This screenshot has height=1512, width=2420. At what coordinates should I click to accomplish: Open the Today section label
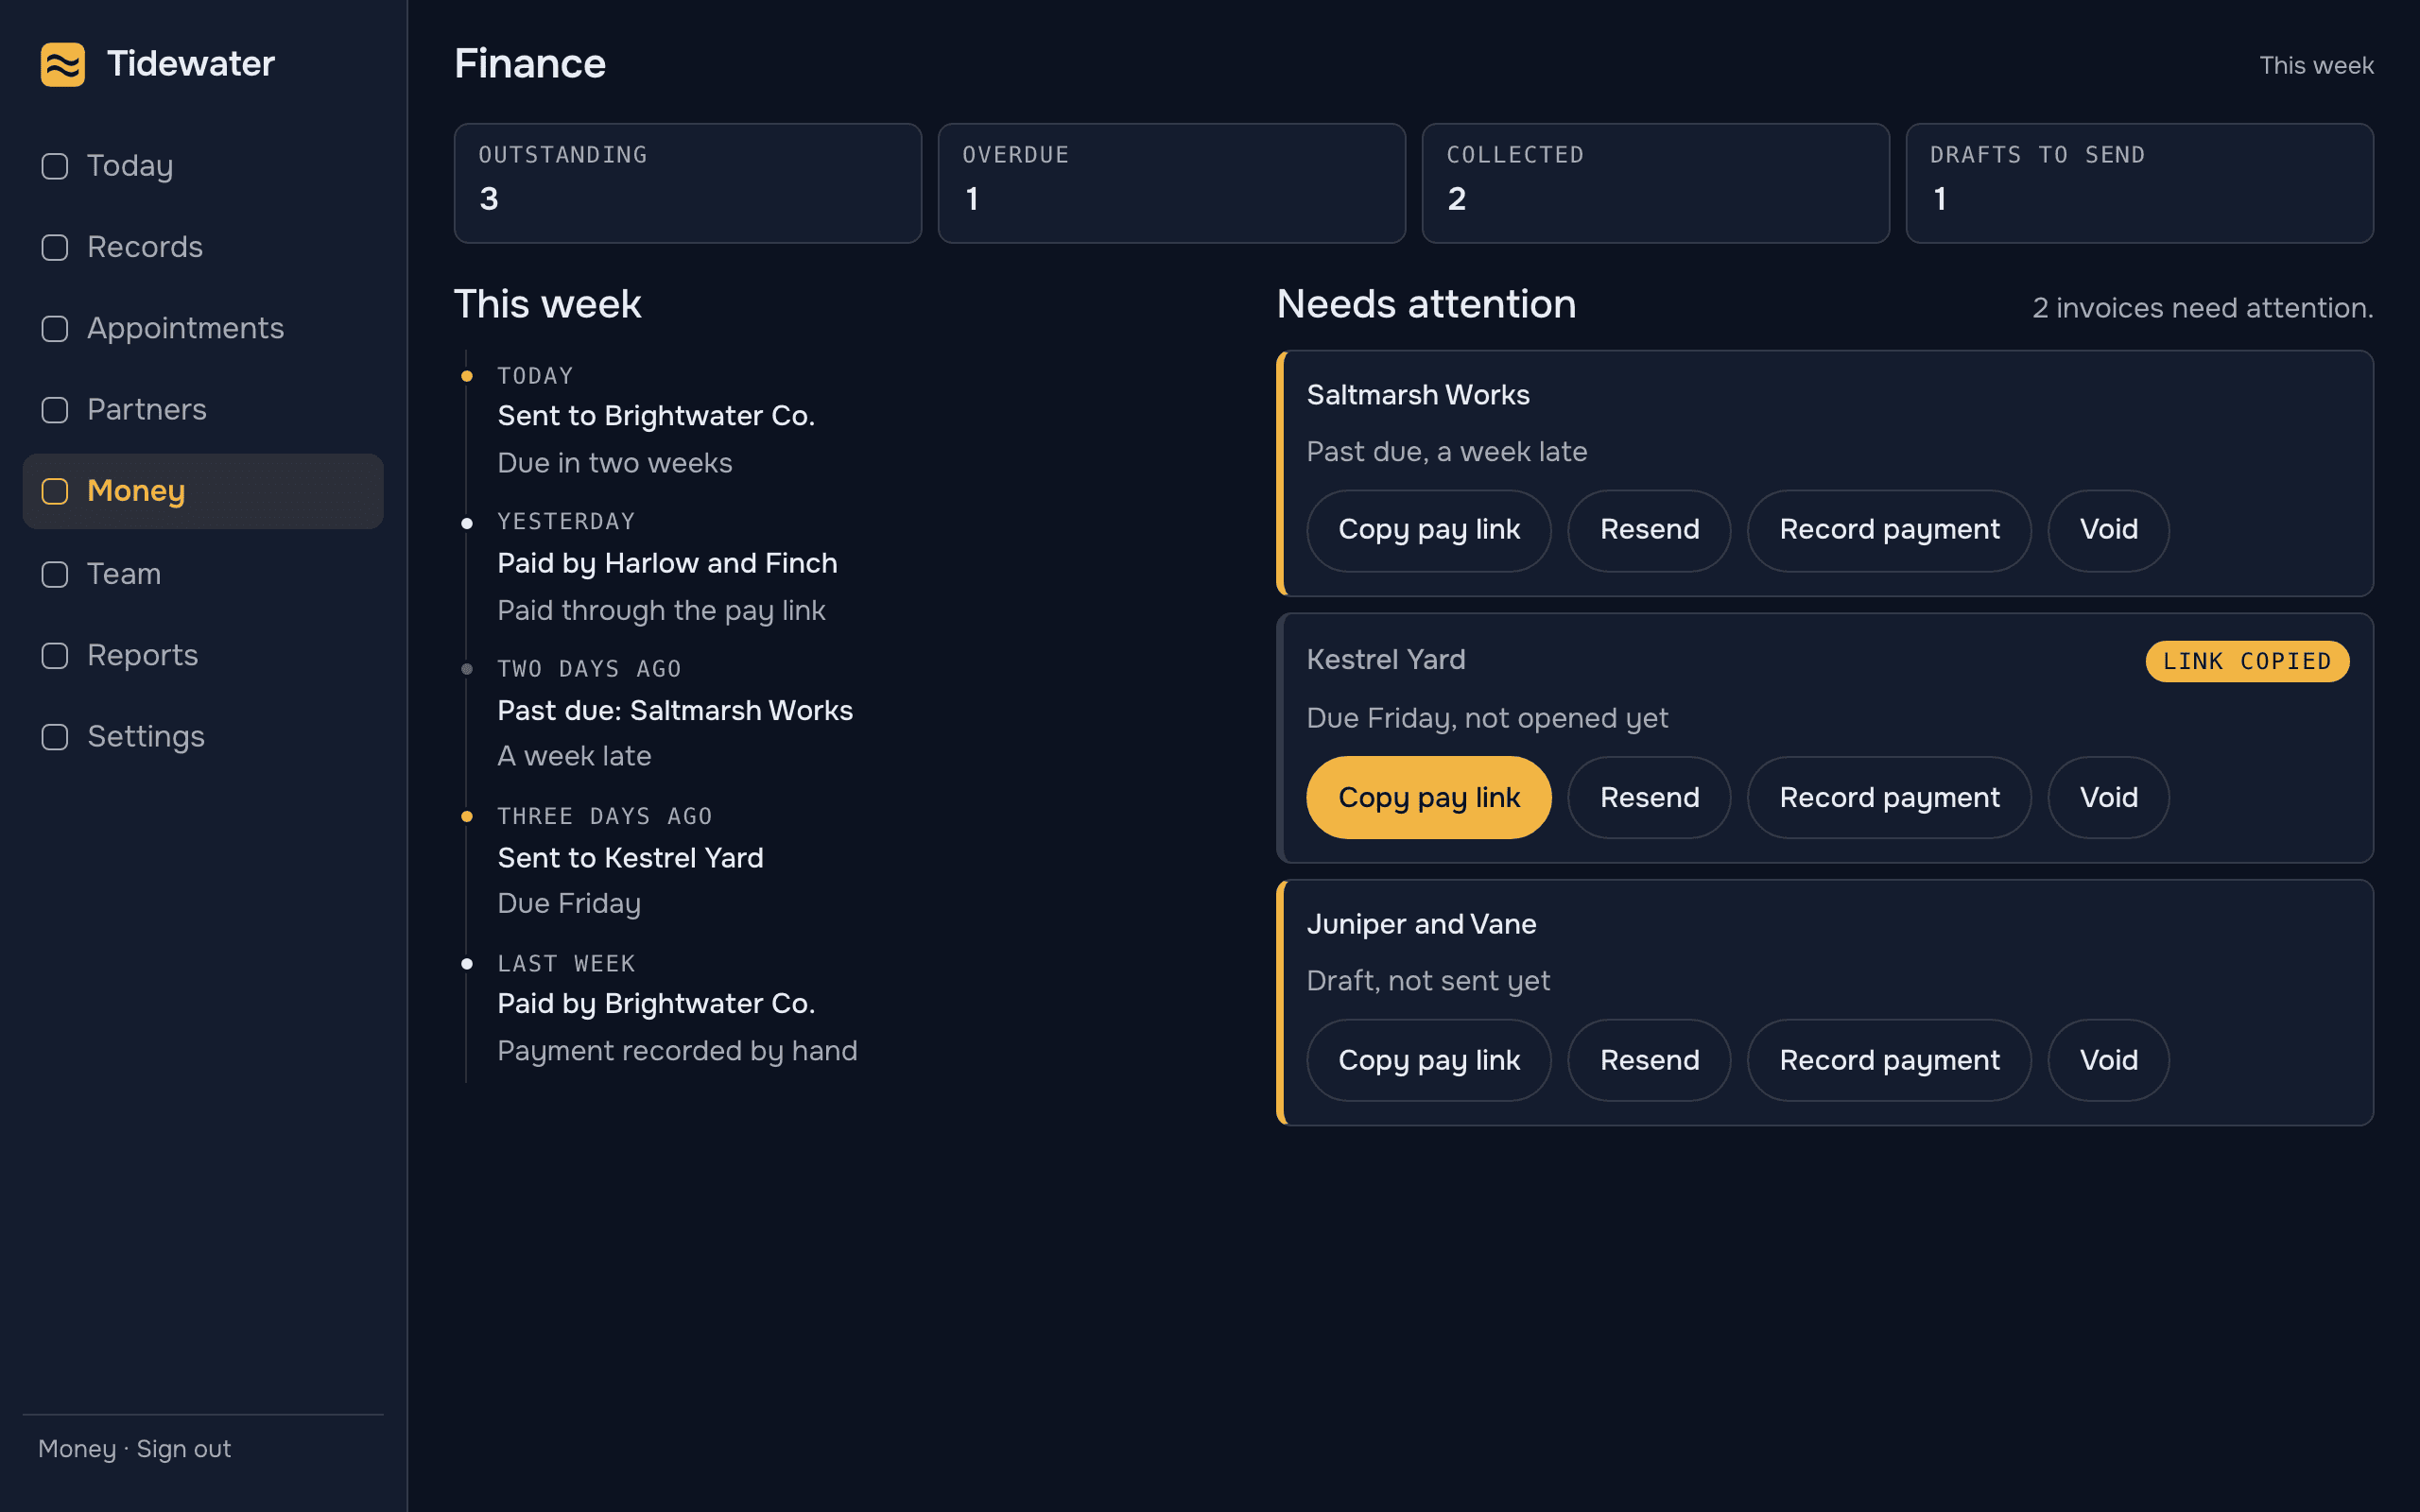click(x=130, y=166)
